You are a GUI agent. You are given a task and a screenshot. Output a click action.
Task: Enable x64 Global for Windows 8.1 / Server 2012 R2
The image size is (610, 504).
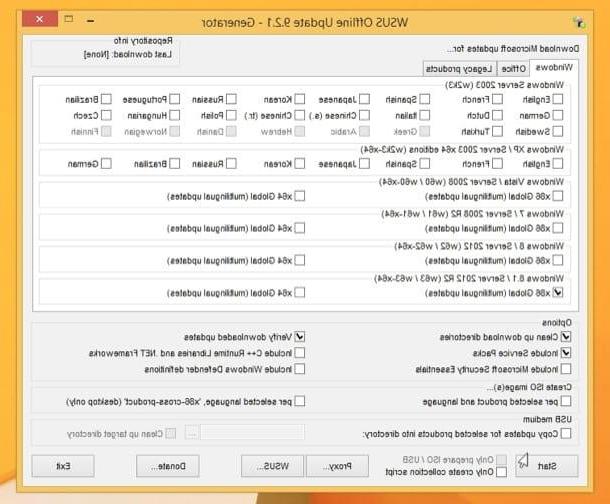300,292
